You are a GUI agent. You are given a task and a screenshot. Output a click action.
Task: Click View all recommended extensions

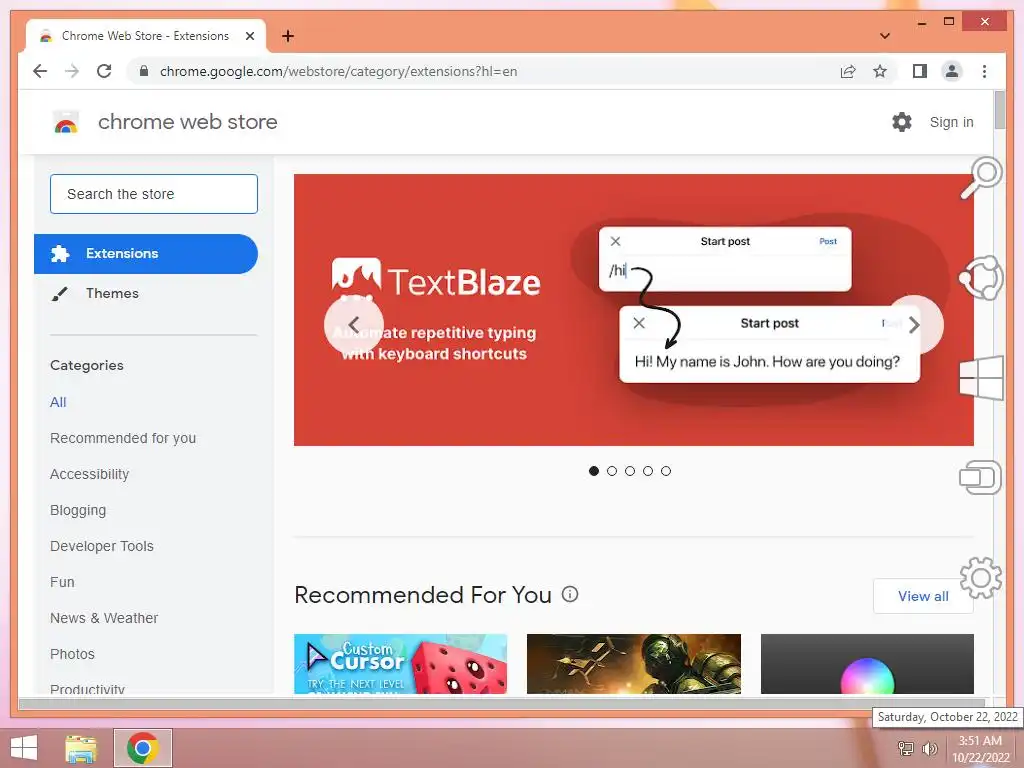pyautogui.click(x=923, y=596)
